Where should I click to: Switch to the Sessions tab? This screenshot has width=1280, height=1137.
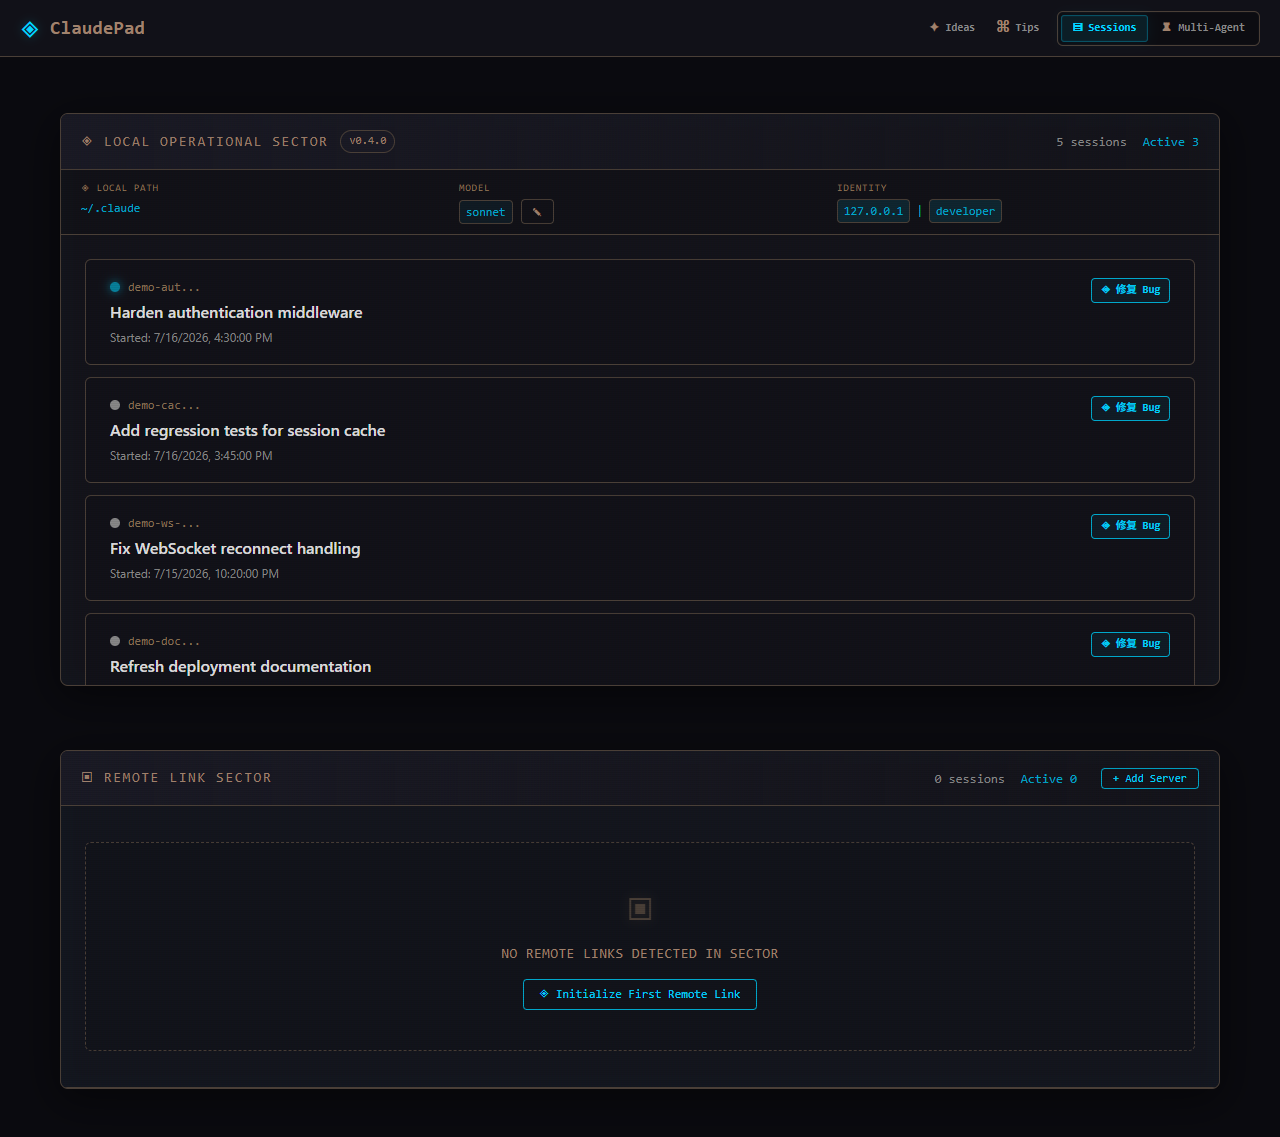pyautogui.click(x=1104, y=28)
